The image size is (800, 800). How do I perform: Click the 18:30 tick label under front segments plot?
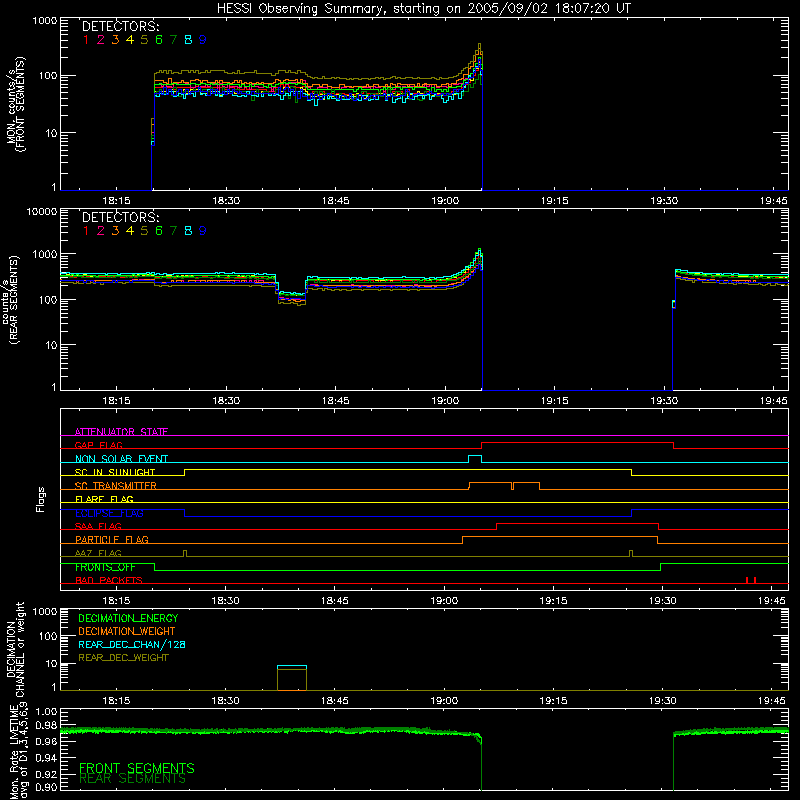coord(226,201)
